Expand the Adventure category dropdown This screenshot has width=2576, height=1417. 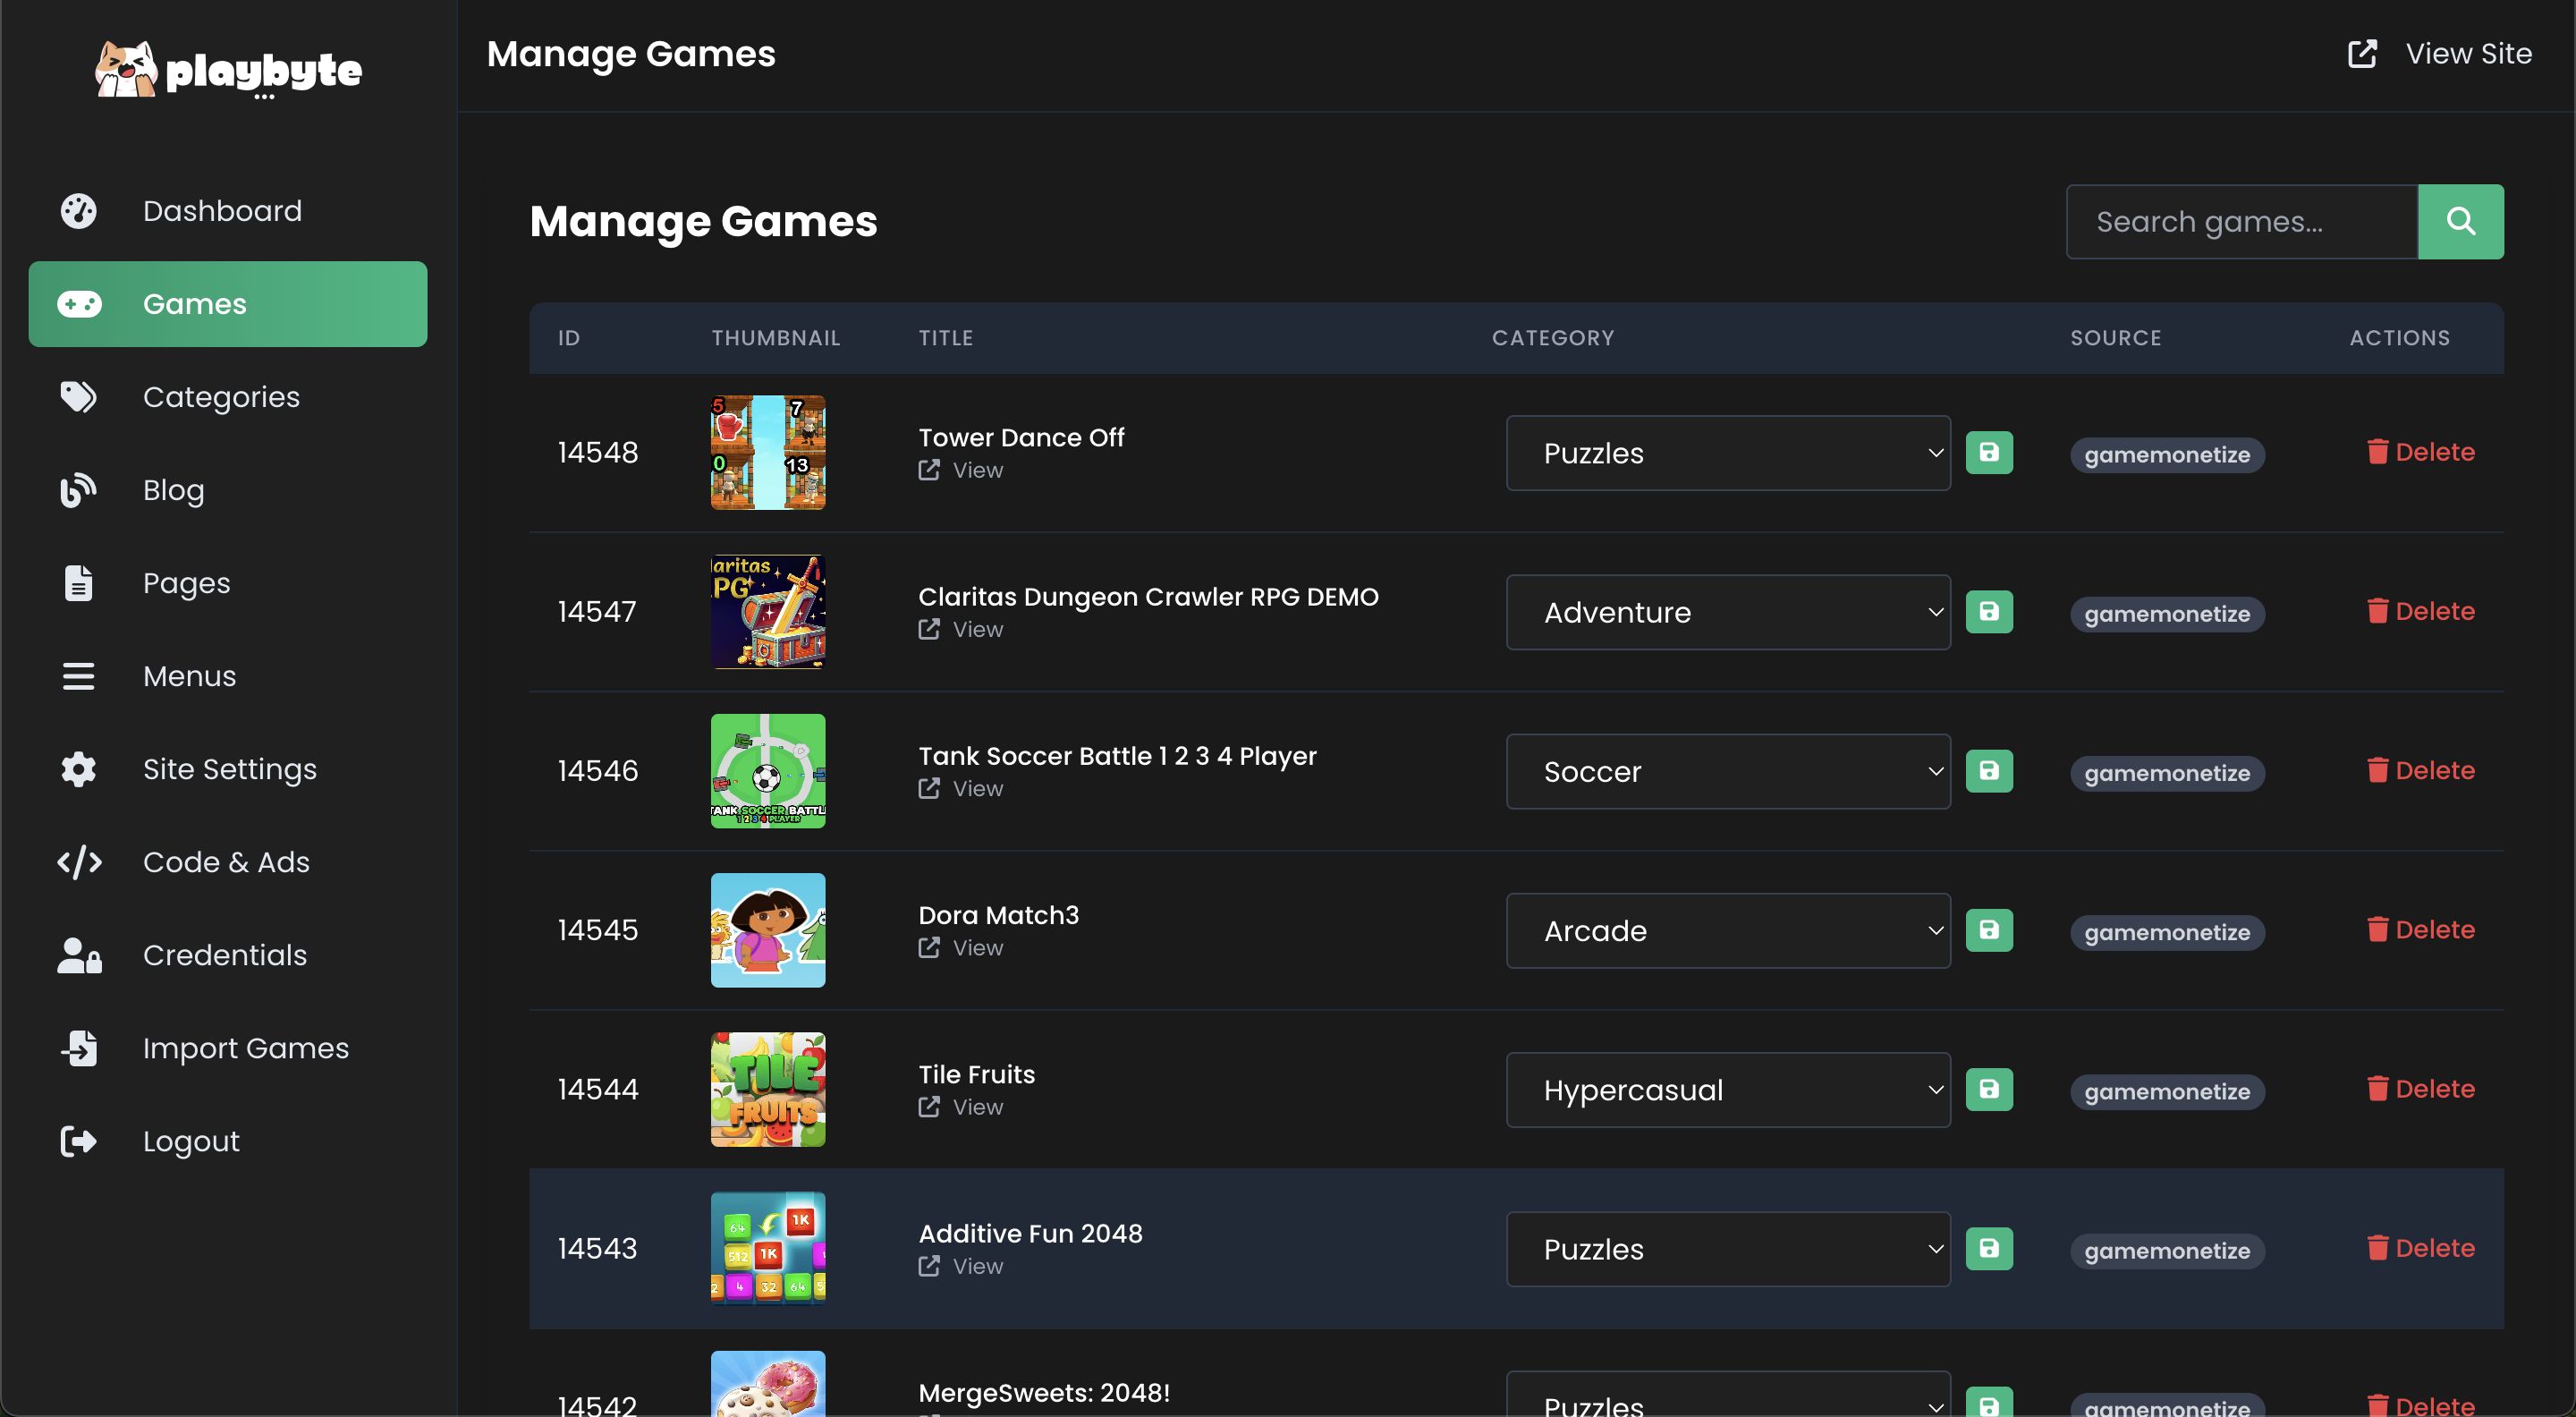click(x=1727, y=612)
